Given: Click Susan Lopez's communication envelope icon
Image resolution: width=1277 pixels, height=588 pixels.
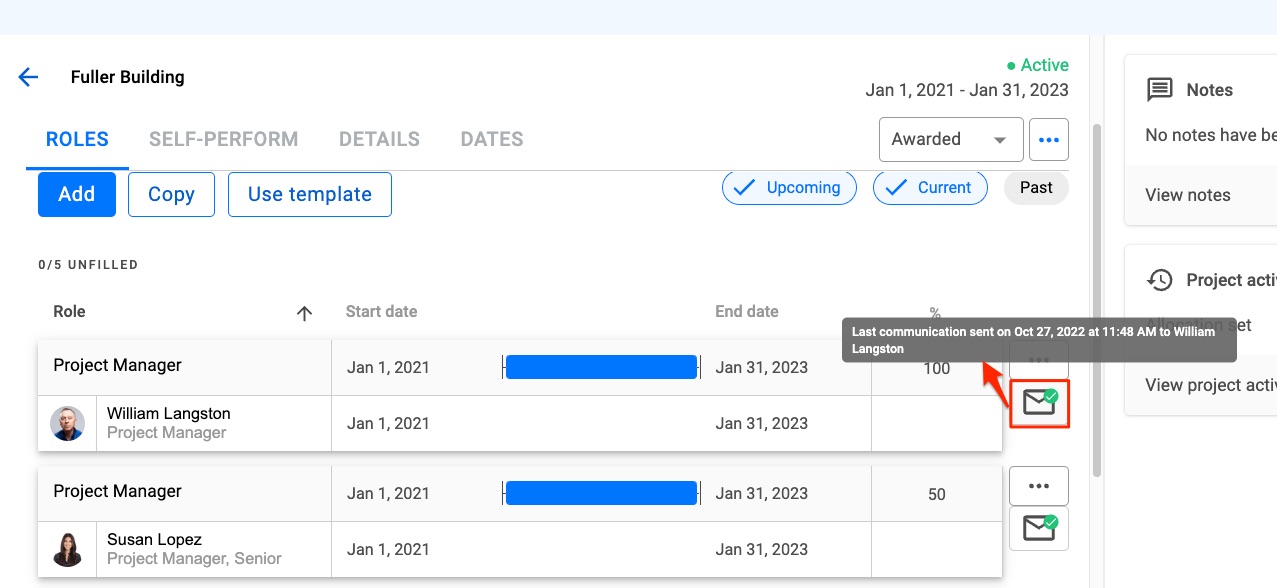Looking at the screenshot, I should pos(1039,529).
